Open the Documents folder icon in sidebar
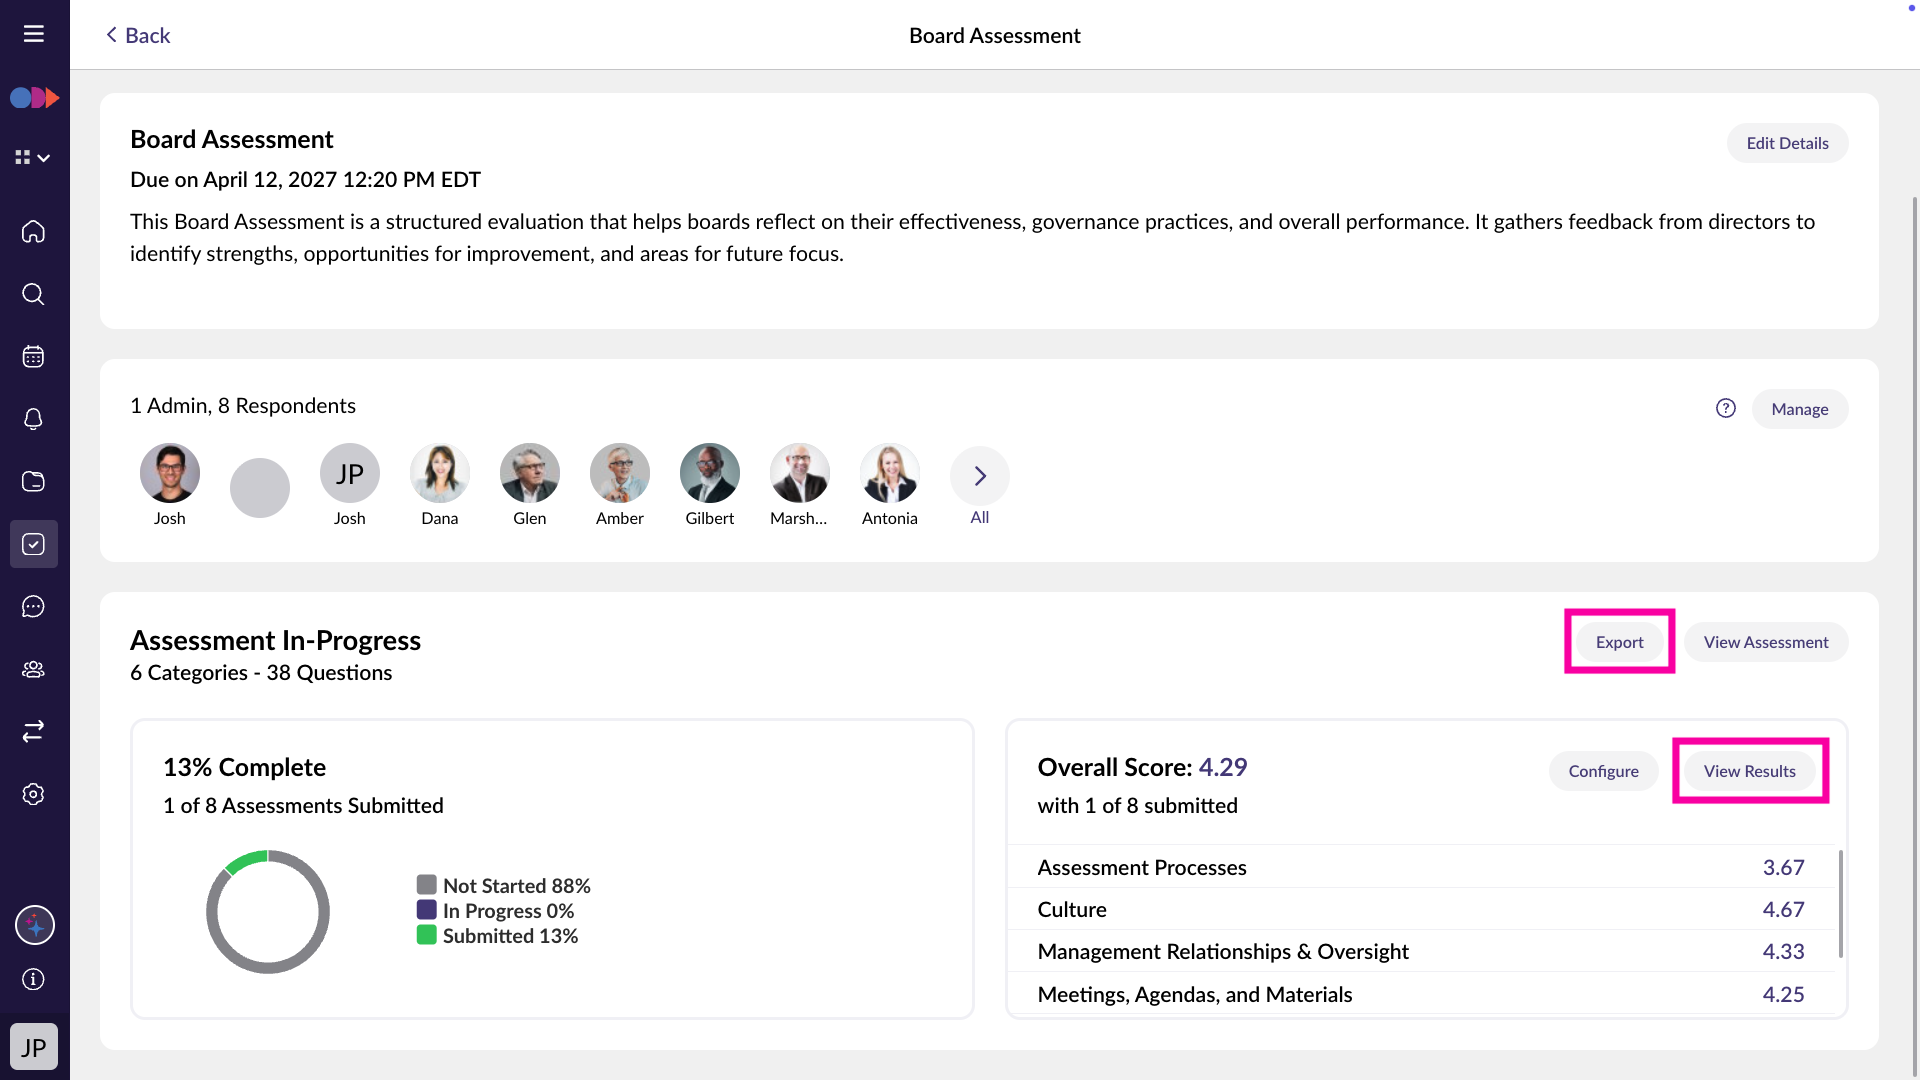1920x1080 pixels. pos(34,481)
